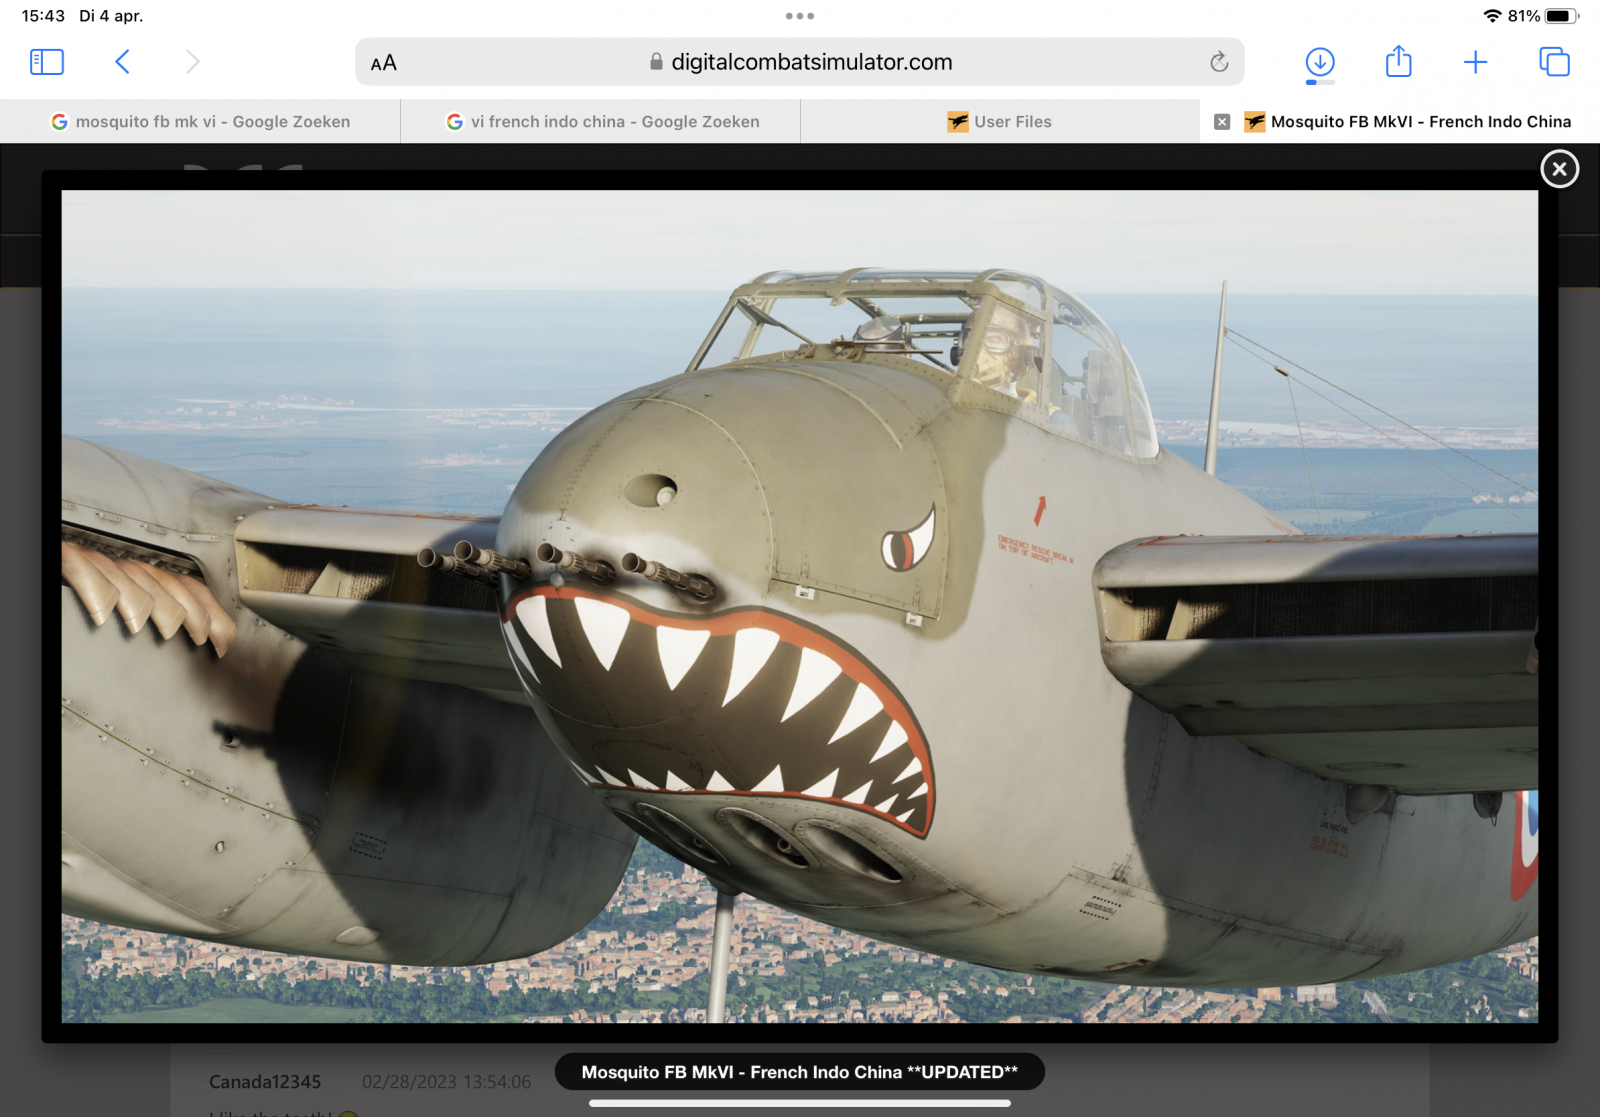The image size is (1600, 1117).
Task: Switch to 'vi french indo china - Google Zoeken' tab
Action: [600, 121]
